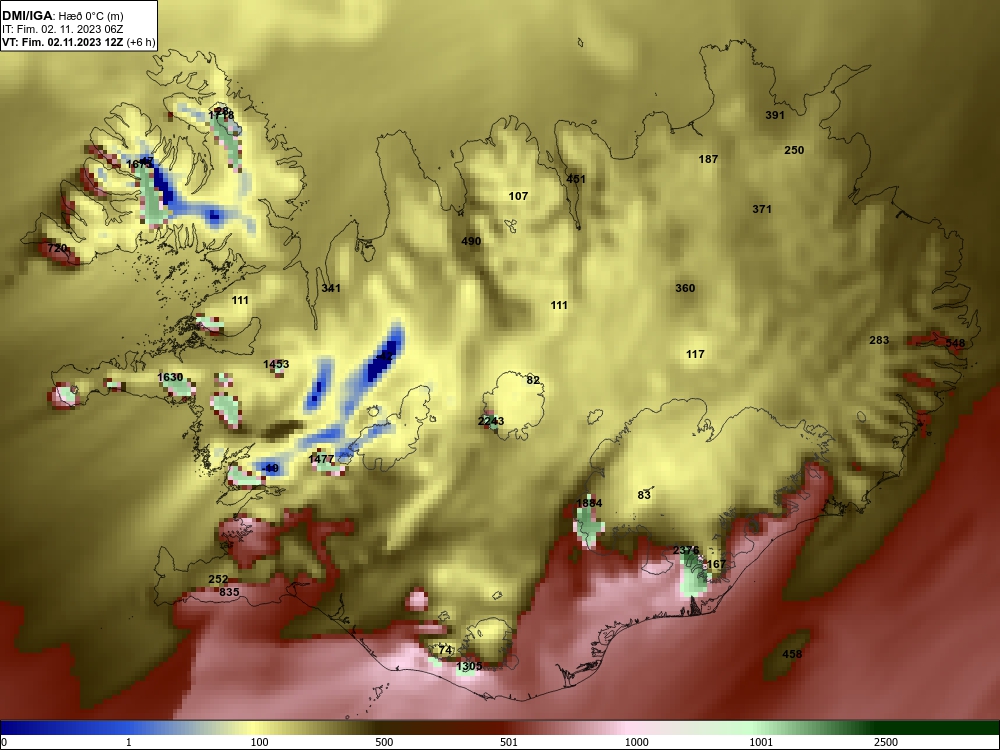
Task: Click the 835 value on the map
Action: (229, 592)
